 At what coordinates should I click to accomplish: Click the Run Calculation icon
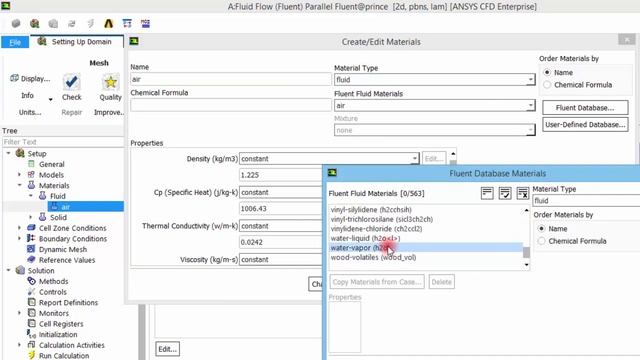[x=31, y=355]
